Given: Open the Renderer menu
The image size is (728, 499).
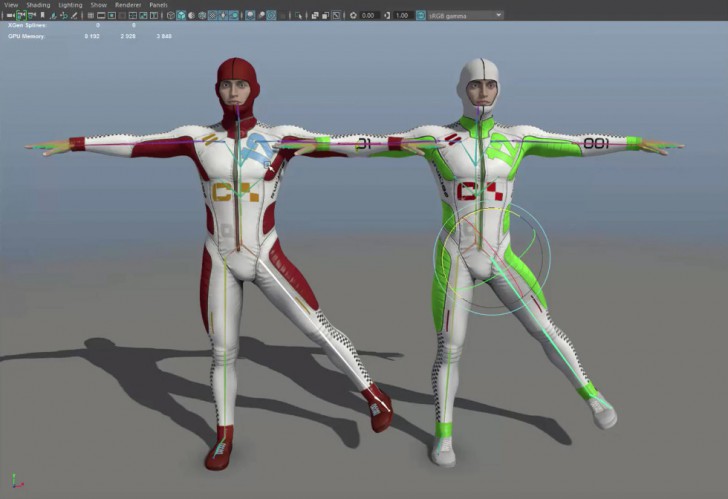Looking at the screenshot, I should tap(128, 5).
